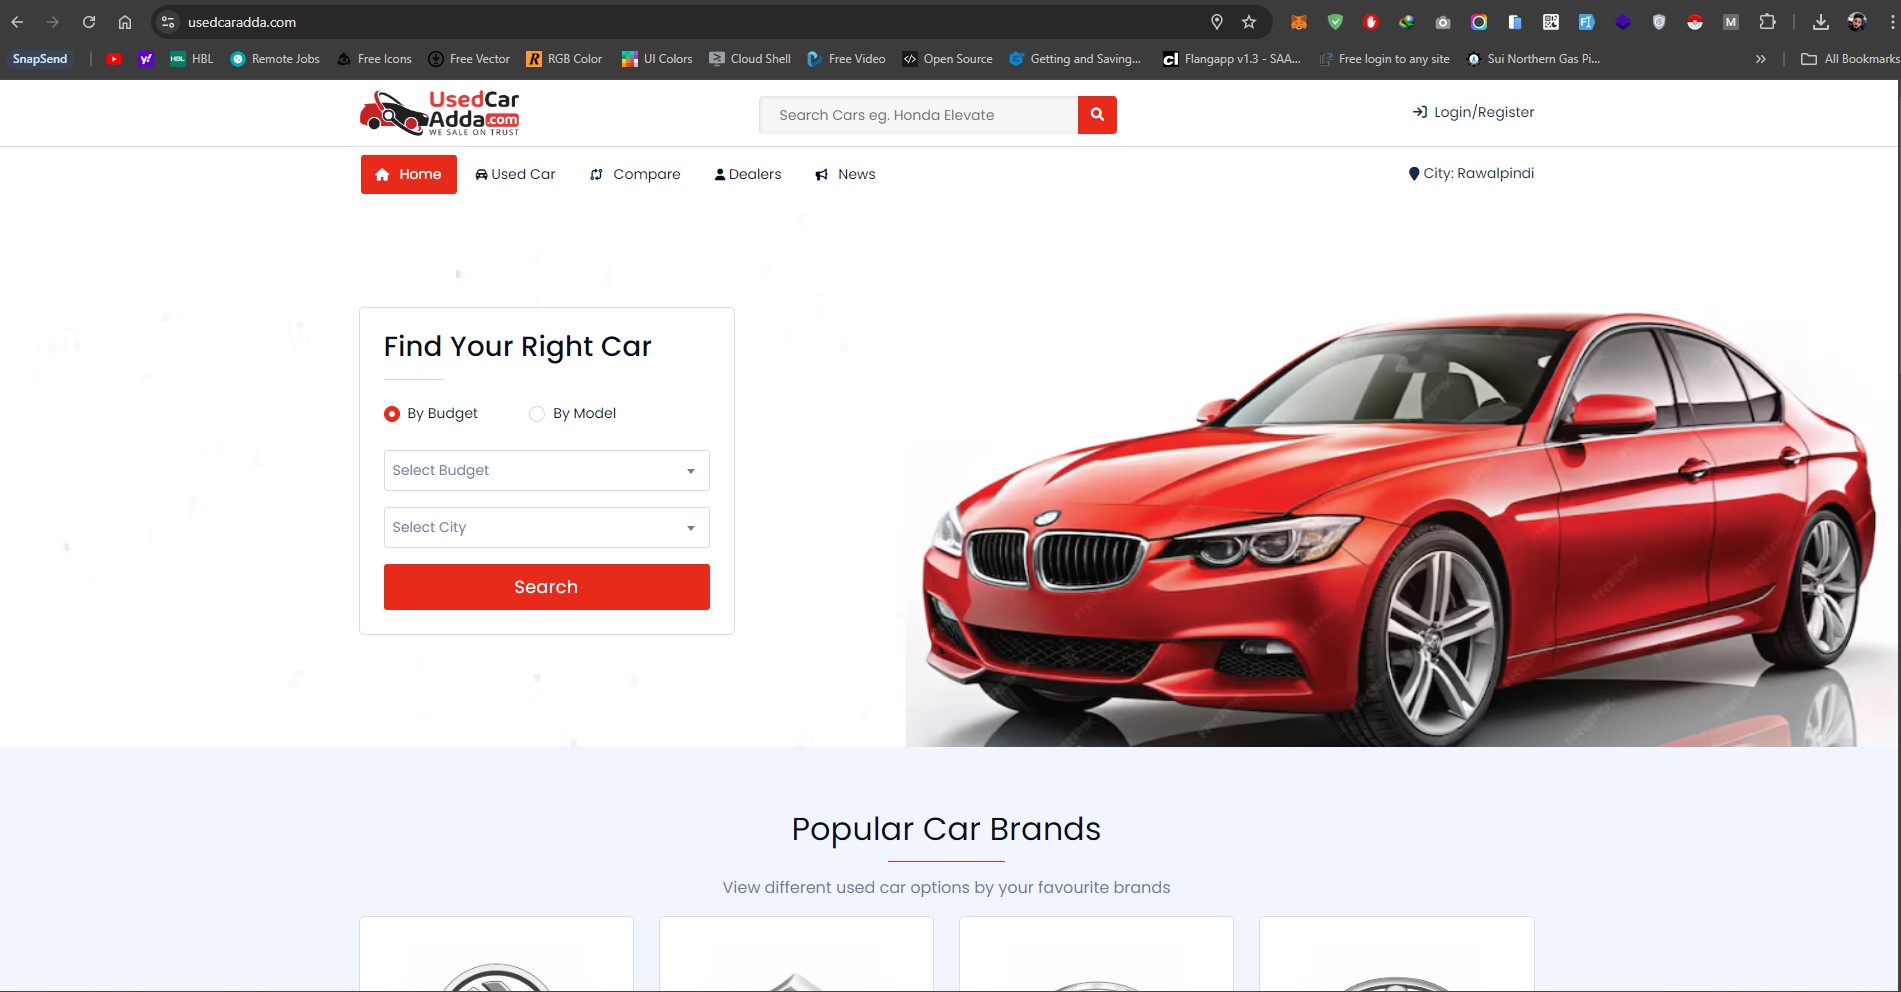Viewport: 1901px width, 992px height.
Task: Click the Login/Register link
Action: 1473,112
